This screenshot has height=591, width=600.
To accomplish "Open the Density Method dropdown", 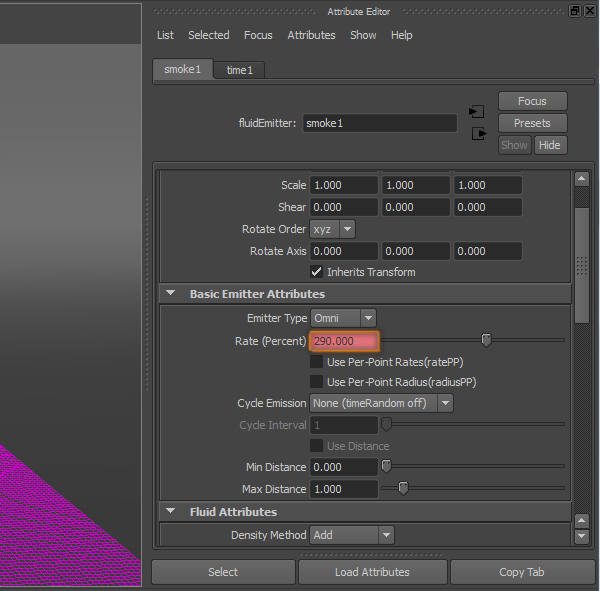I will click(x=351, y=535).
